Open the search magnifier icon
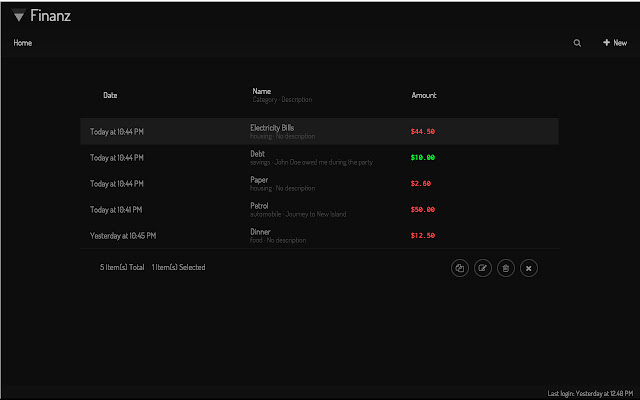The height and width of the screenshot is (400, 640). [x=577, y=43]
